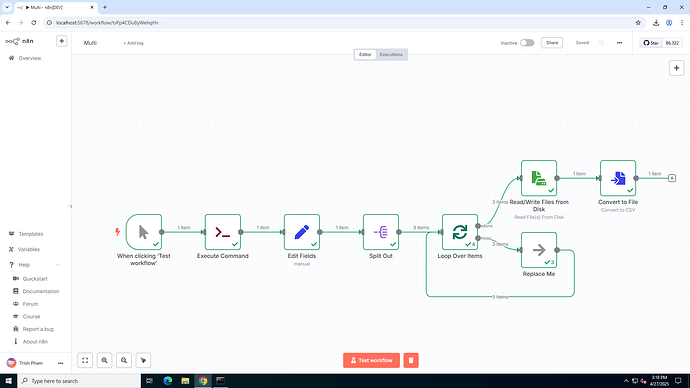Screen dimensions: 690x388
Task: Run the Test workflow button
Action: 371,360
